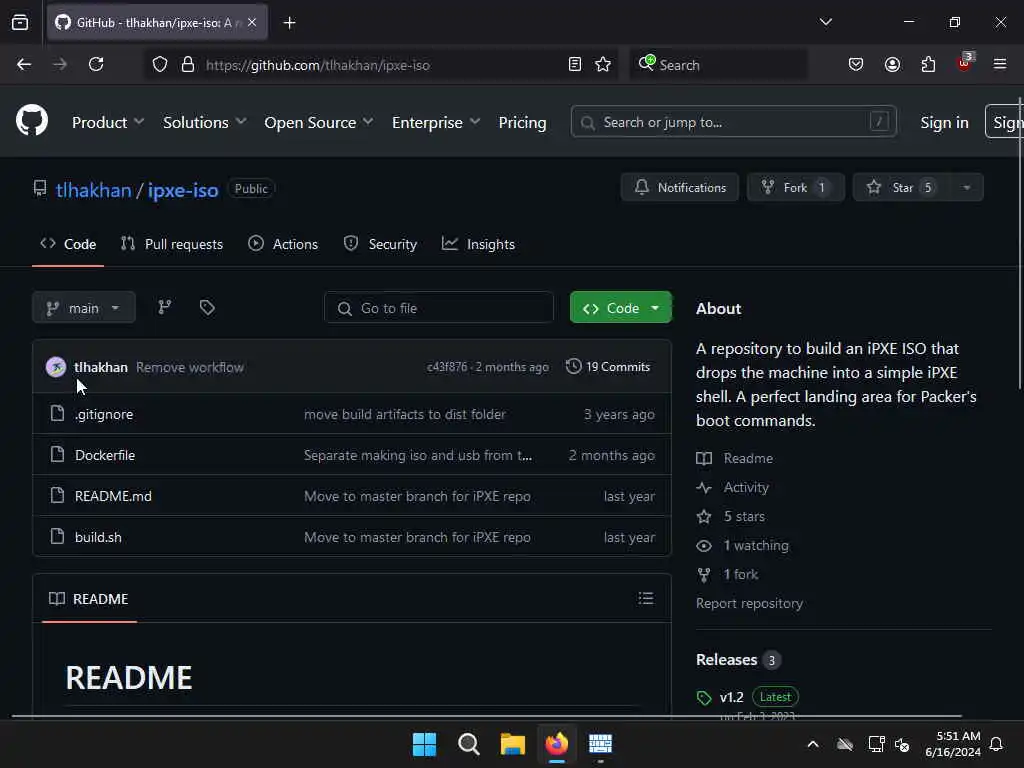Open the Firefox hamburger application menu
This screenshot has height=768, width=1024.
tap(999, 64)
